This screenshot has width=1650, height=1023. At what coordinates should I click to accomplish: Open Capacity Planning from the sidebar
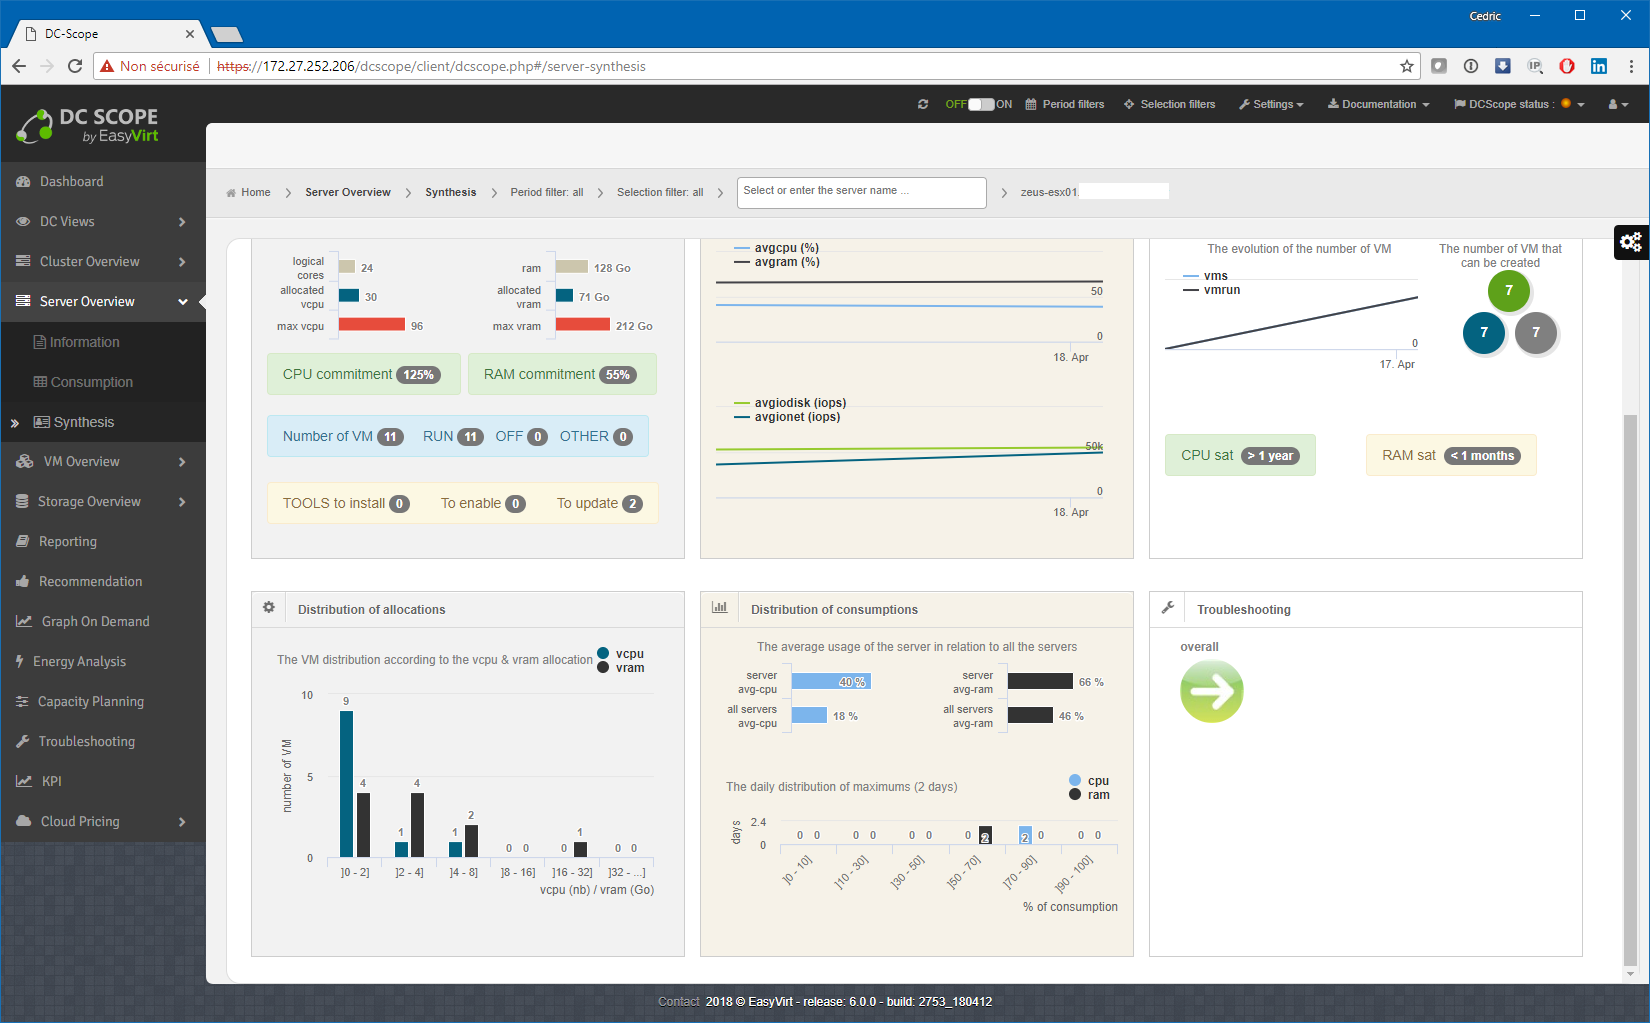[x=91, y=702]
